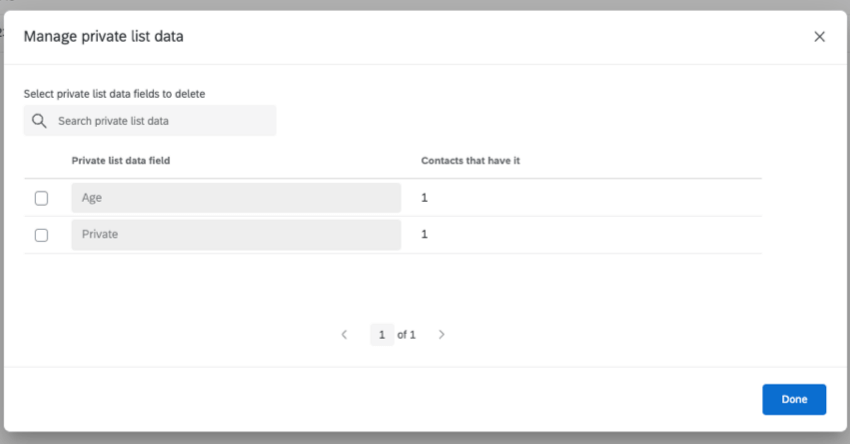Click the Age field name box
The image size is (850, 444).
(236, 198)
